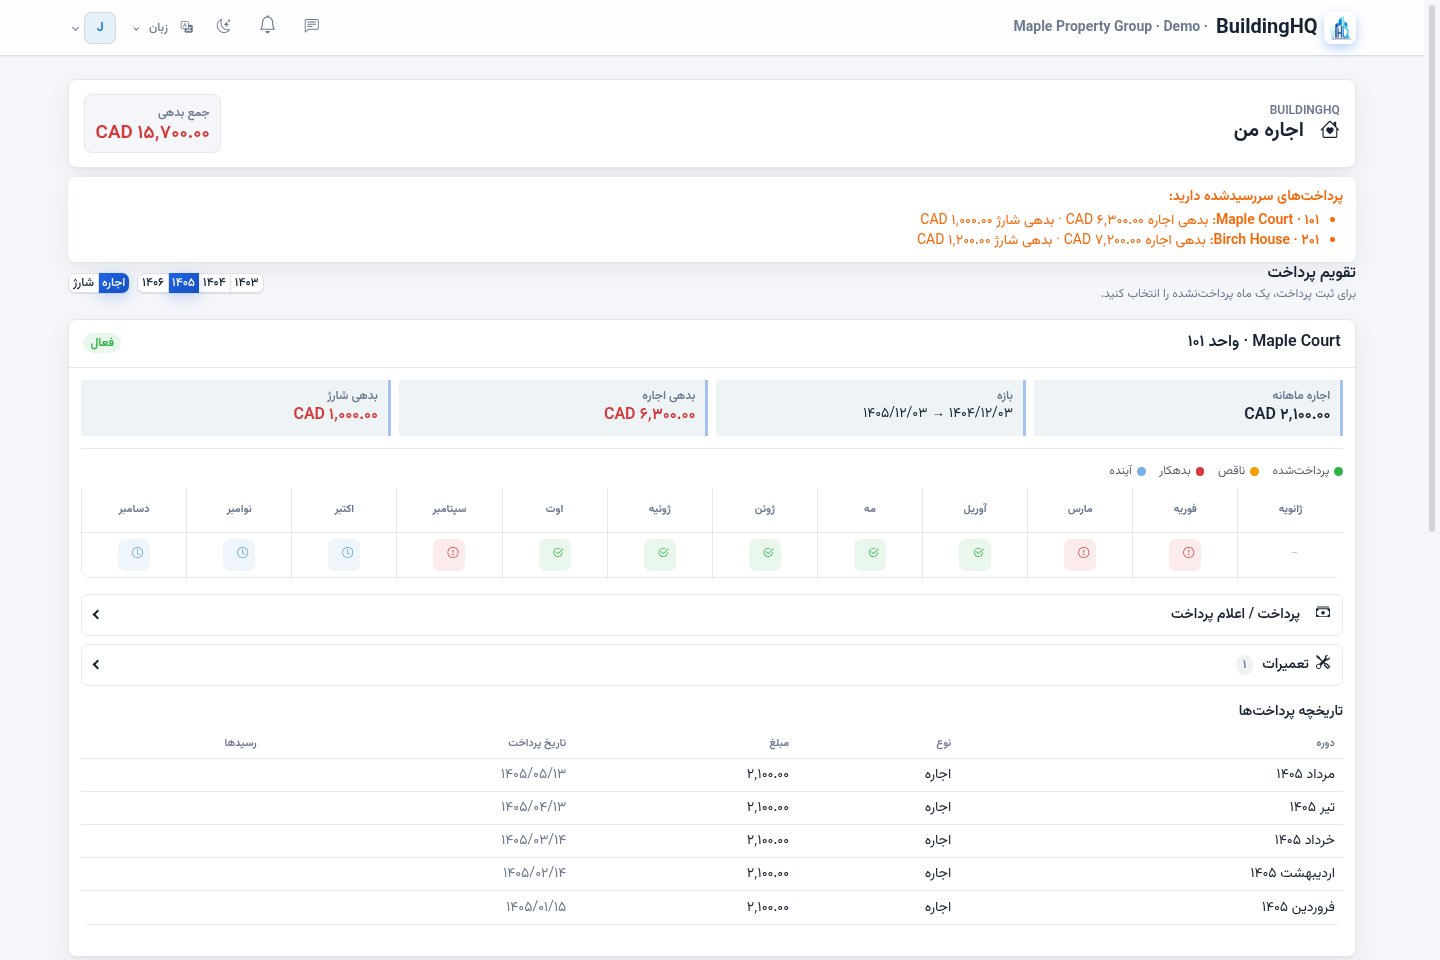Click the payment date ۱۴۰۵/۰۵/۱۳
The width and height of the screenshot is (1440, 960).
tap(533, 774)
